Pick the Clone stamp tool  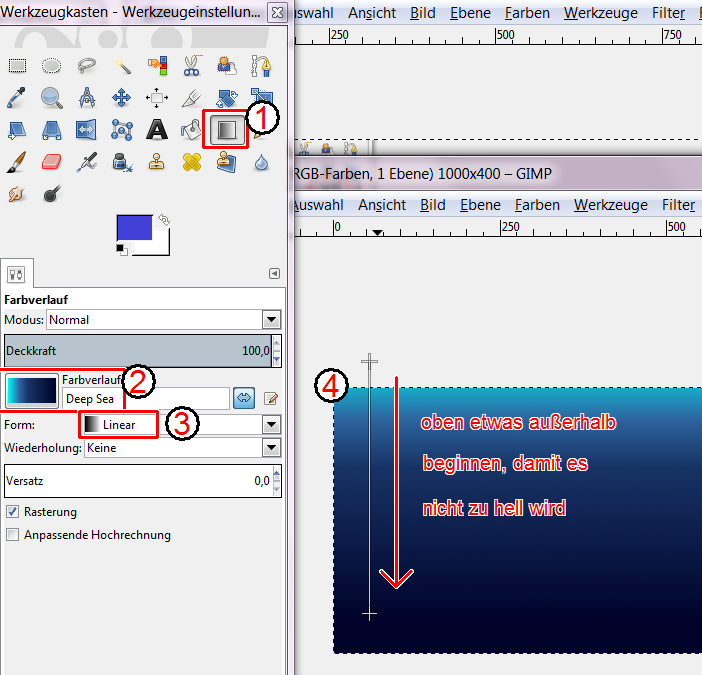pyautogui.click(x=157, y=162)
